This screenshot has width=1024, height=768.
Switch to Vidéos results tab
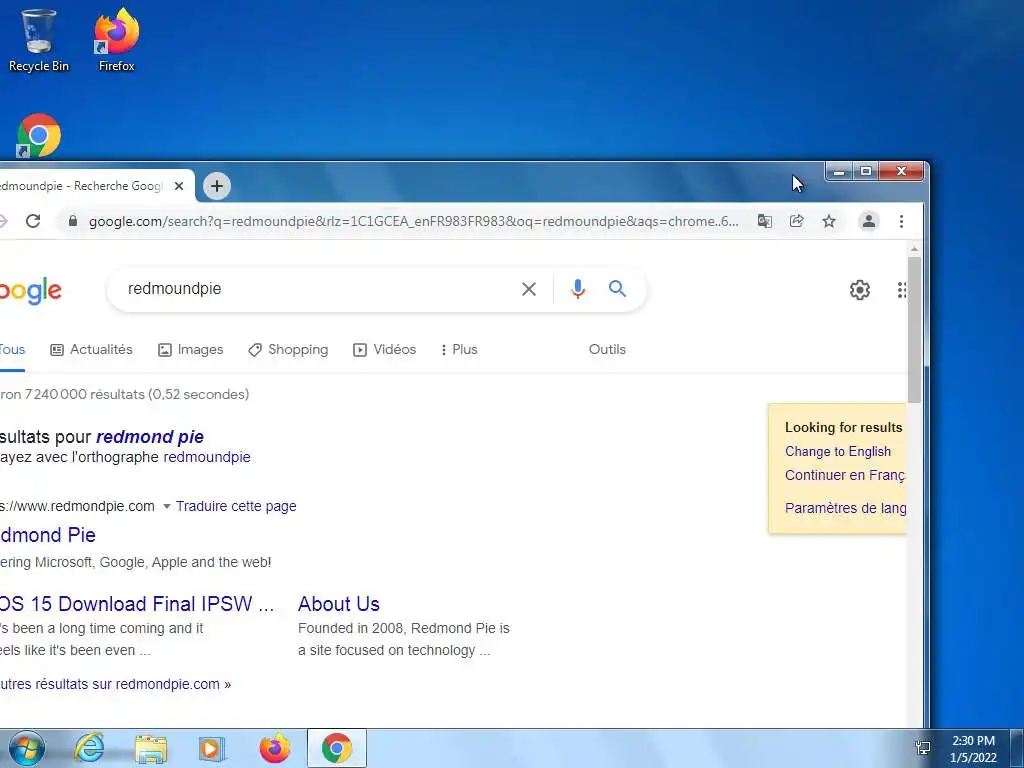point(384,349)
